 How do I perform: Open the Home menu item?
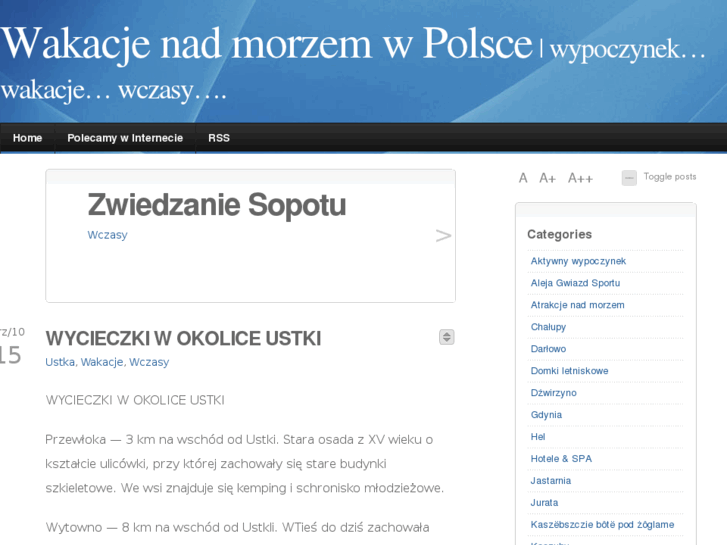[27, 138]
